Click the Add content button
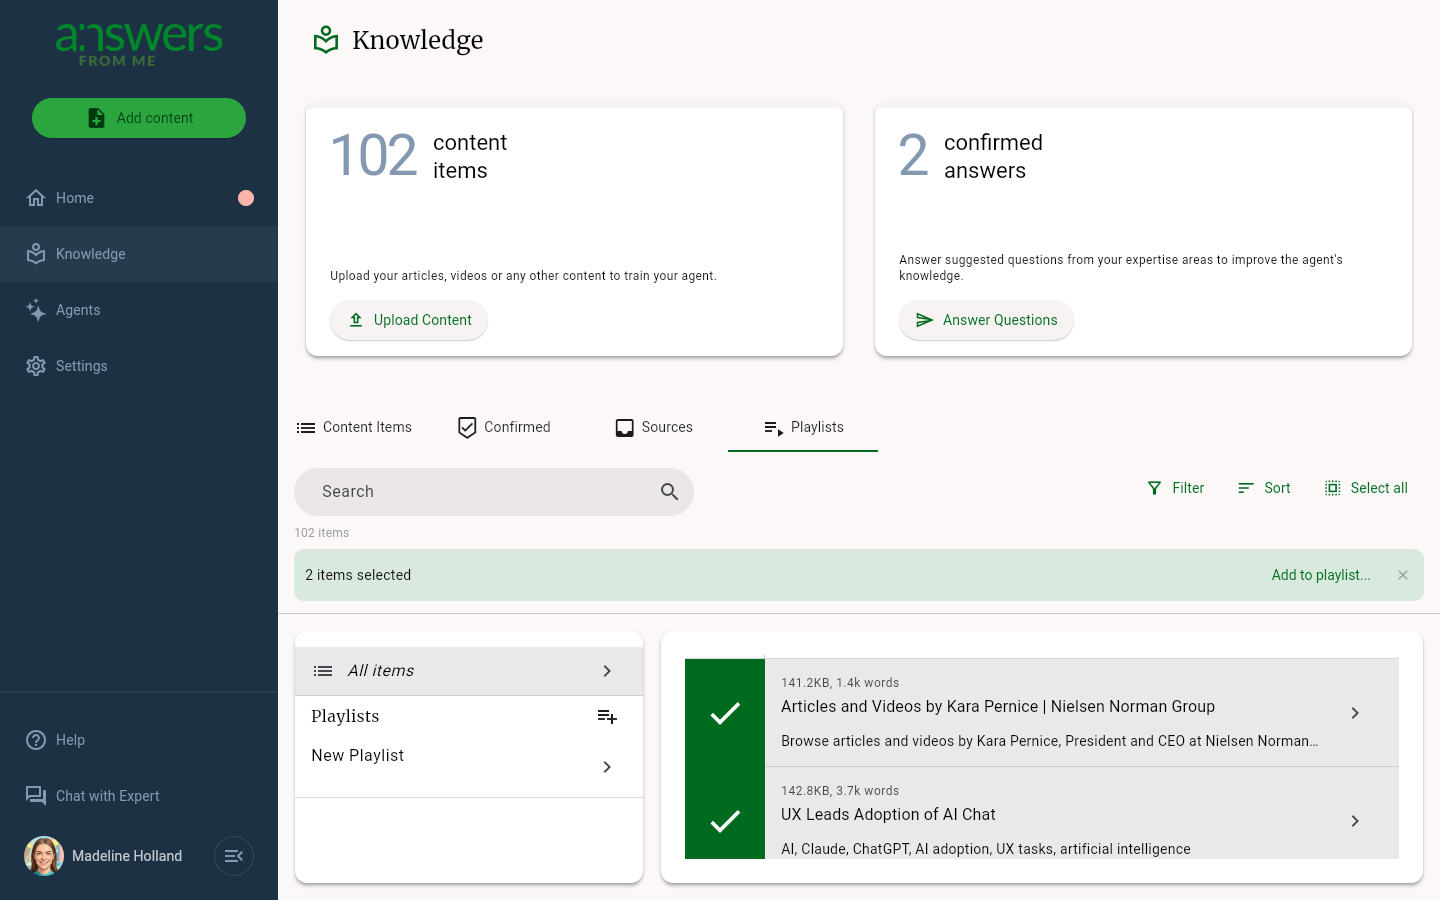Image resolution: width=1440 pixels, height=900 pixels. pos(139,118)
